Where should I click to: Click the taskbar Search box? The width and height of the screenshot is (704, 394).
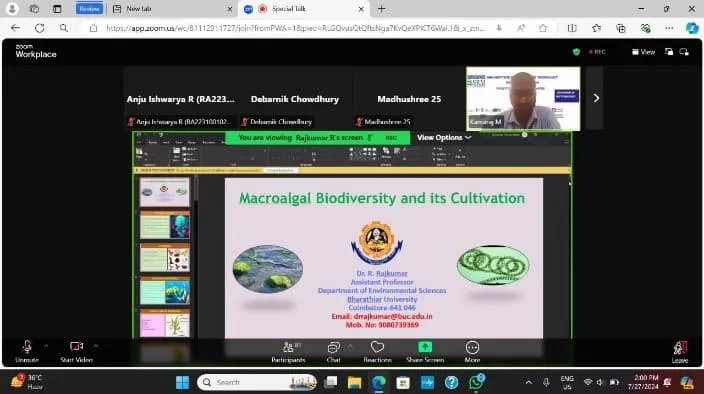point(257,382)
